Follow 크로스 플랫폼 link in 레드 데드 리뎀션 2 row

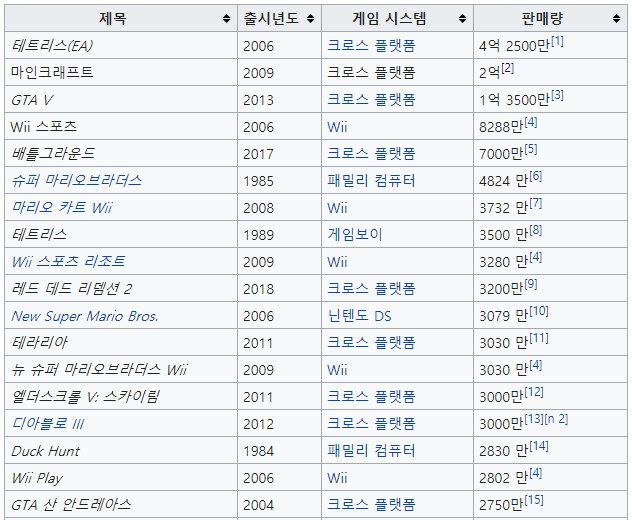pos(371,288)
